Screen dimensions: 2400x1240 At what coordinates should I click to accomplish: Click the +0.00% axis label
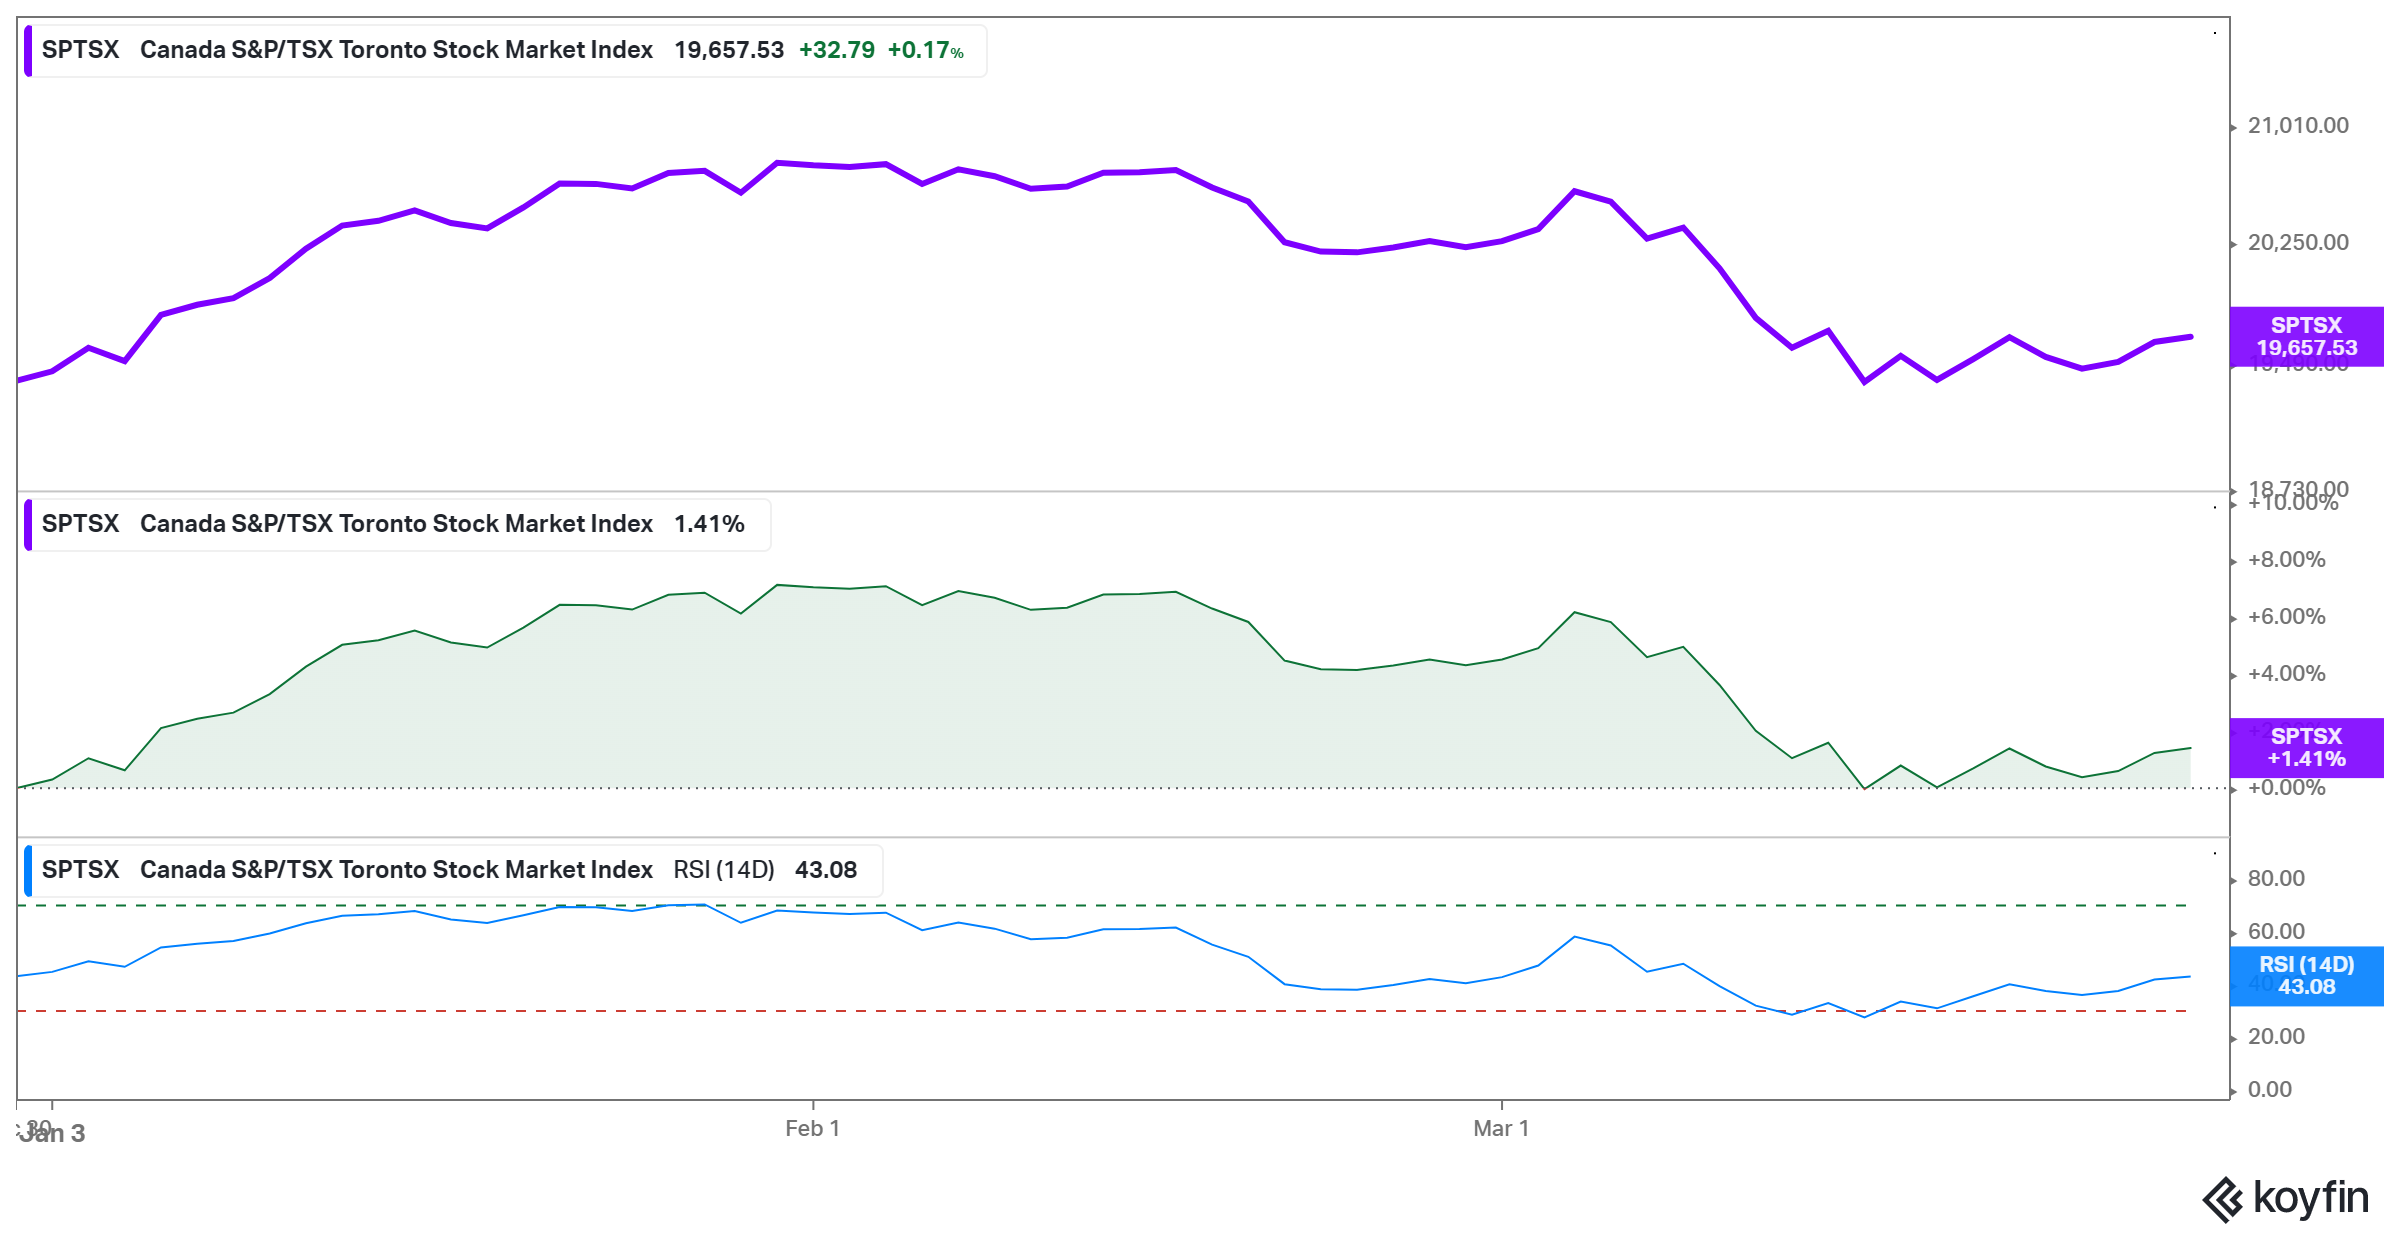coord(2287,788)
